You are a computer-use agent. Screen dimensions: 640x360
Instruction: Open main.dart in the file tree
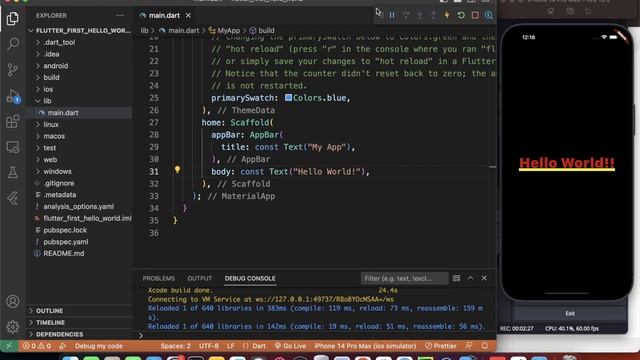[x=63, y=113]
